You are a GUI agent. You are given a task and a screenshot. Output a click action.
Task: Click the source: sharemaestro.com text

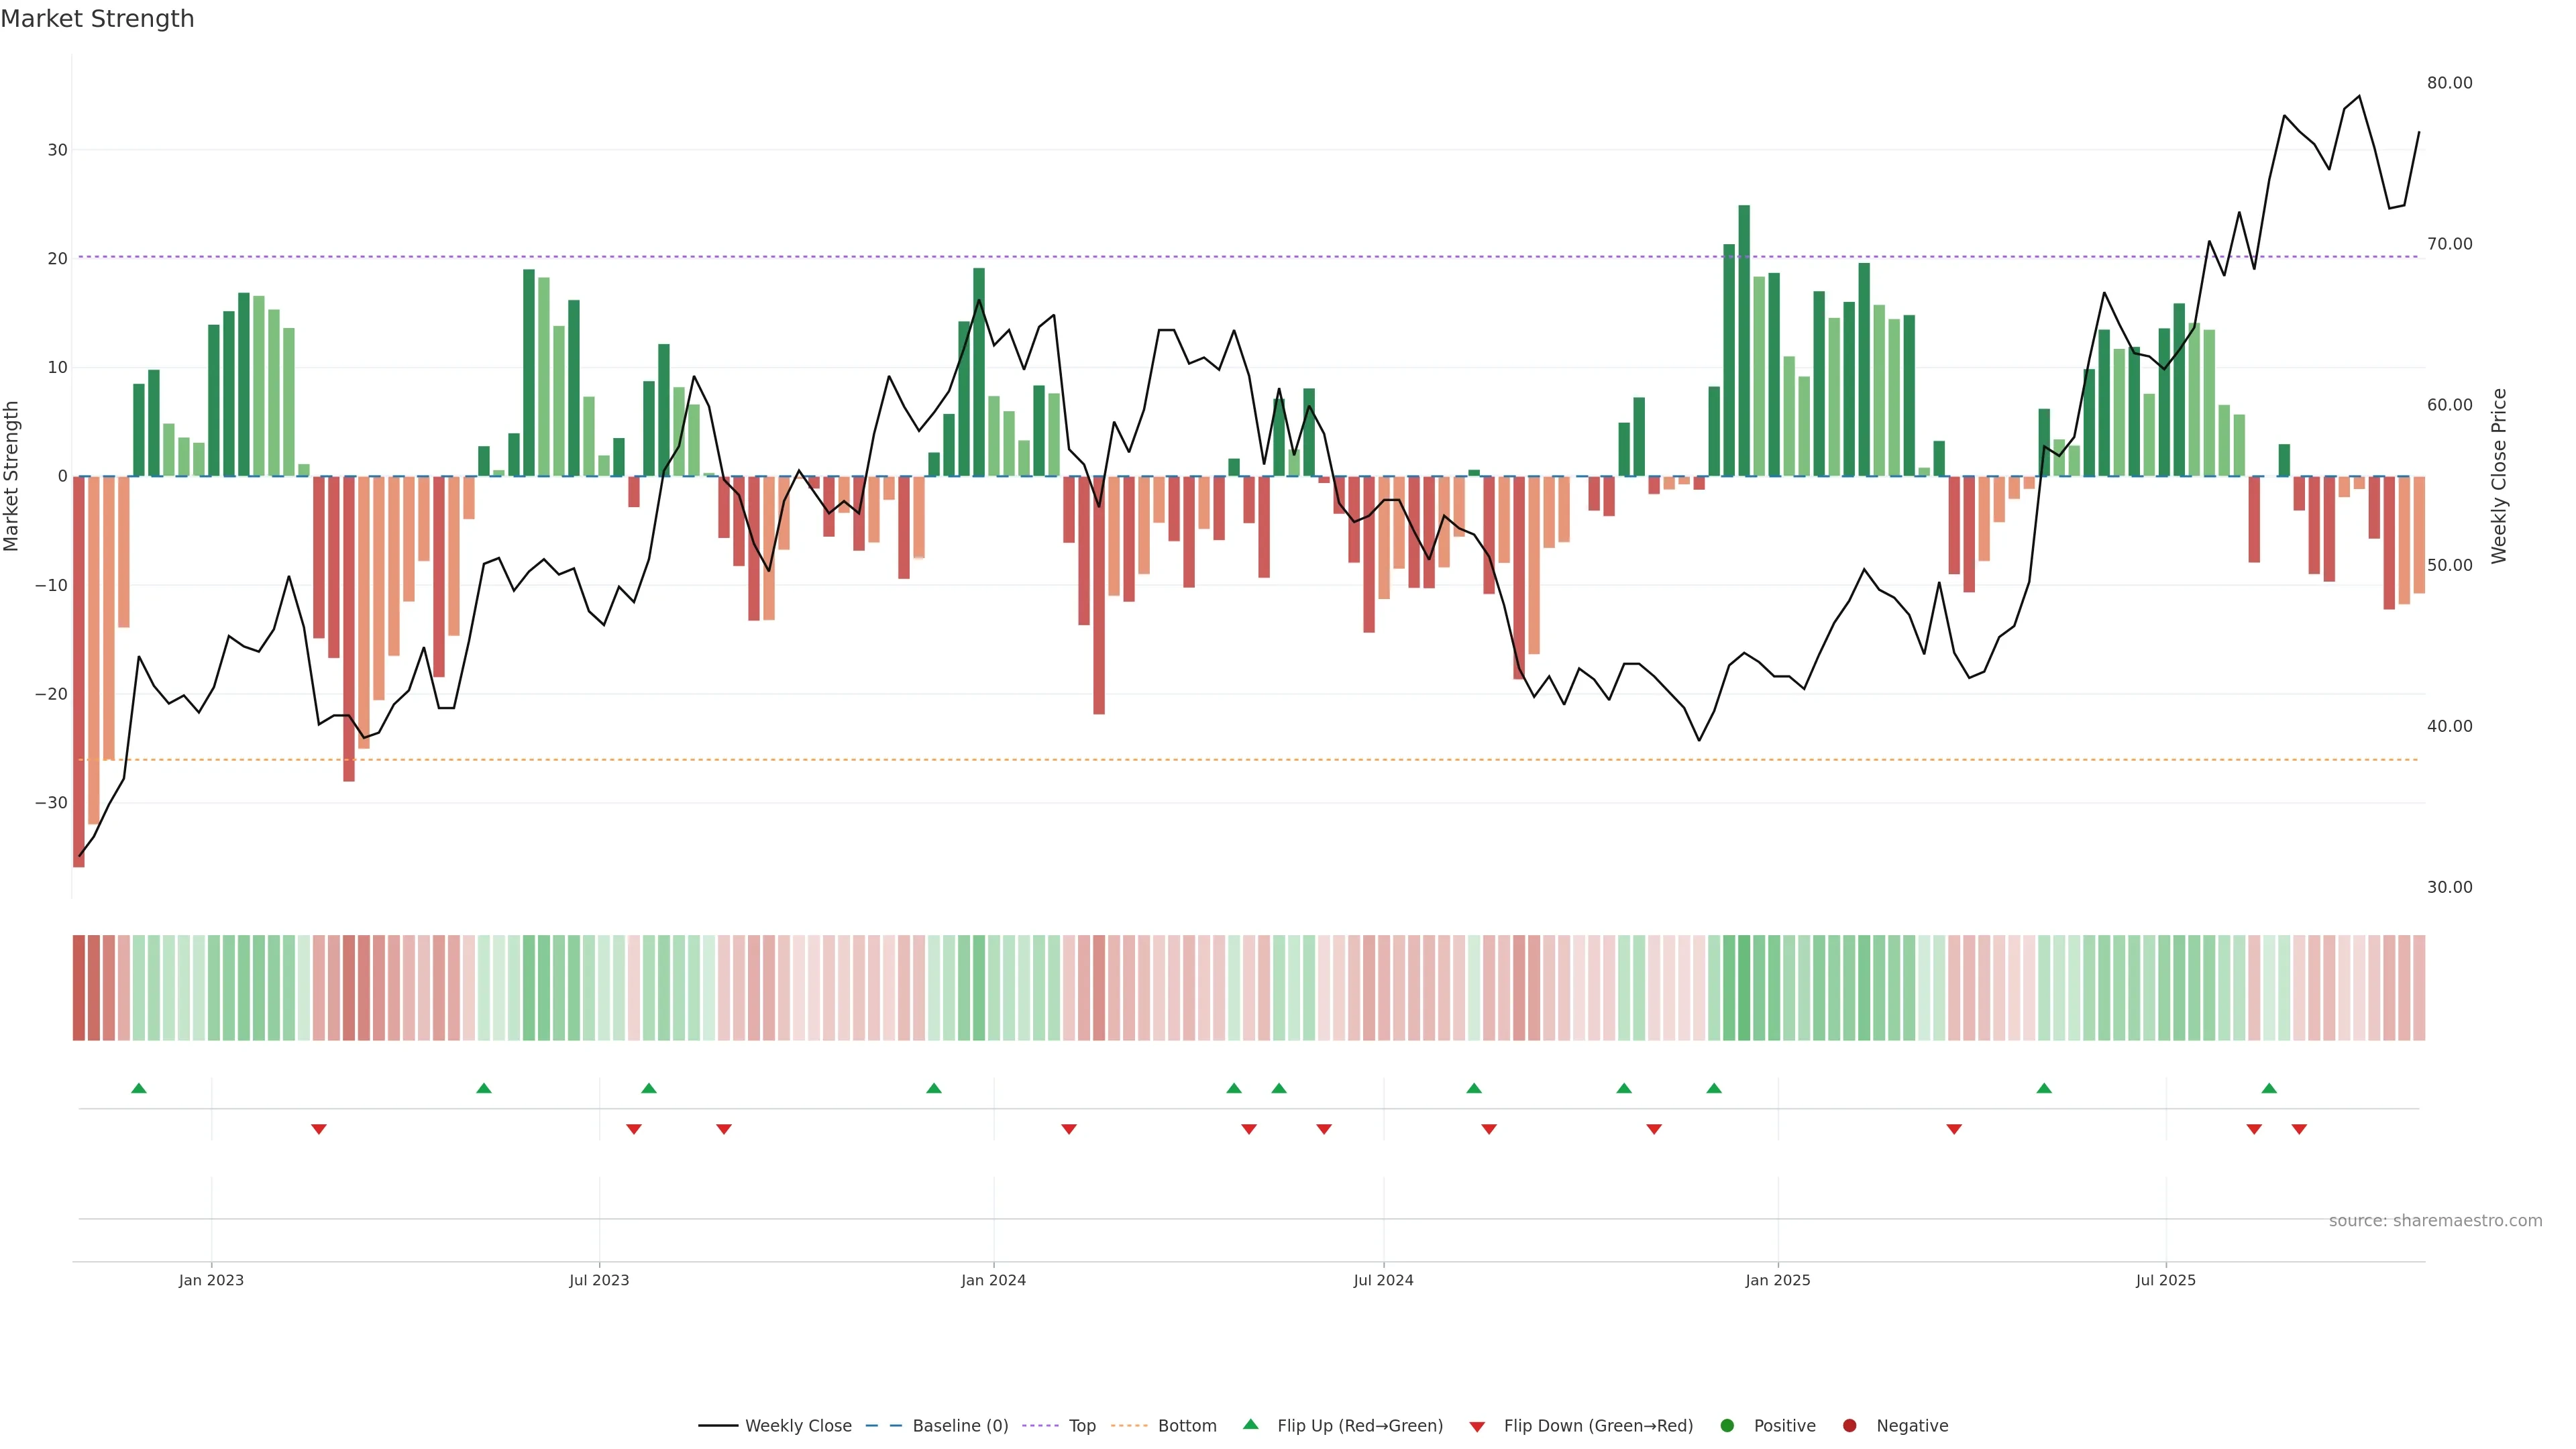click(x=2435, y=1220)
